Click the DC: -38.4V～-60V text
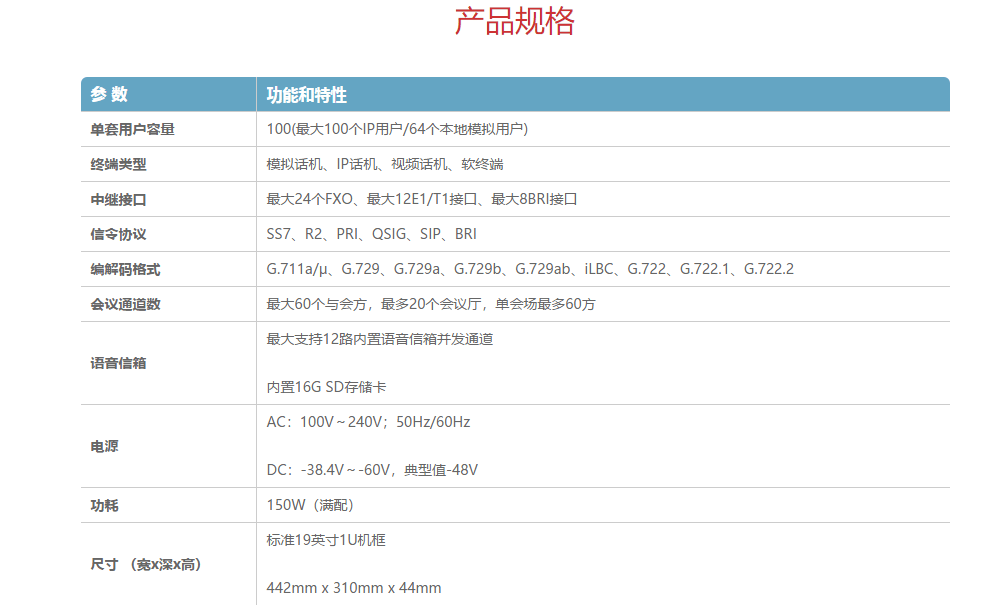The width and height of the screenshot is (1000, 605). [372, 470]
